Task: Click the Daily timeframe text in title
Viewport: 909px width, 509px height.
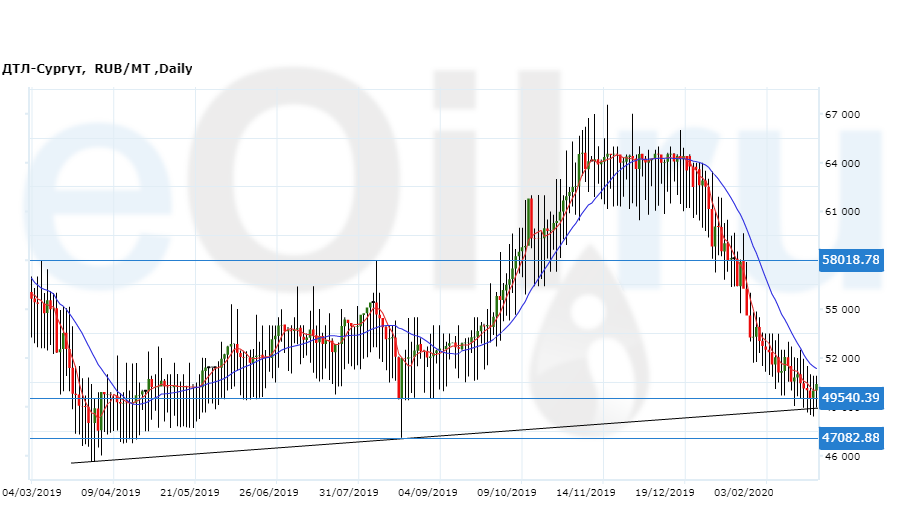Action: pos(174,69)
